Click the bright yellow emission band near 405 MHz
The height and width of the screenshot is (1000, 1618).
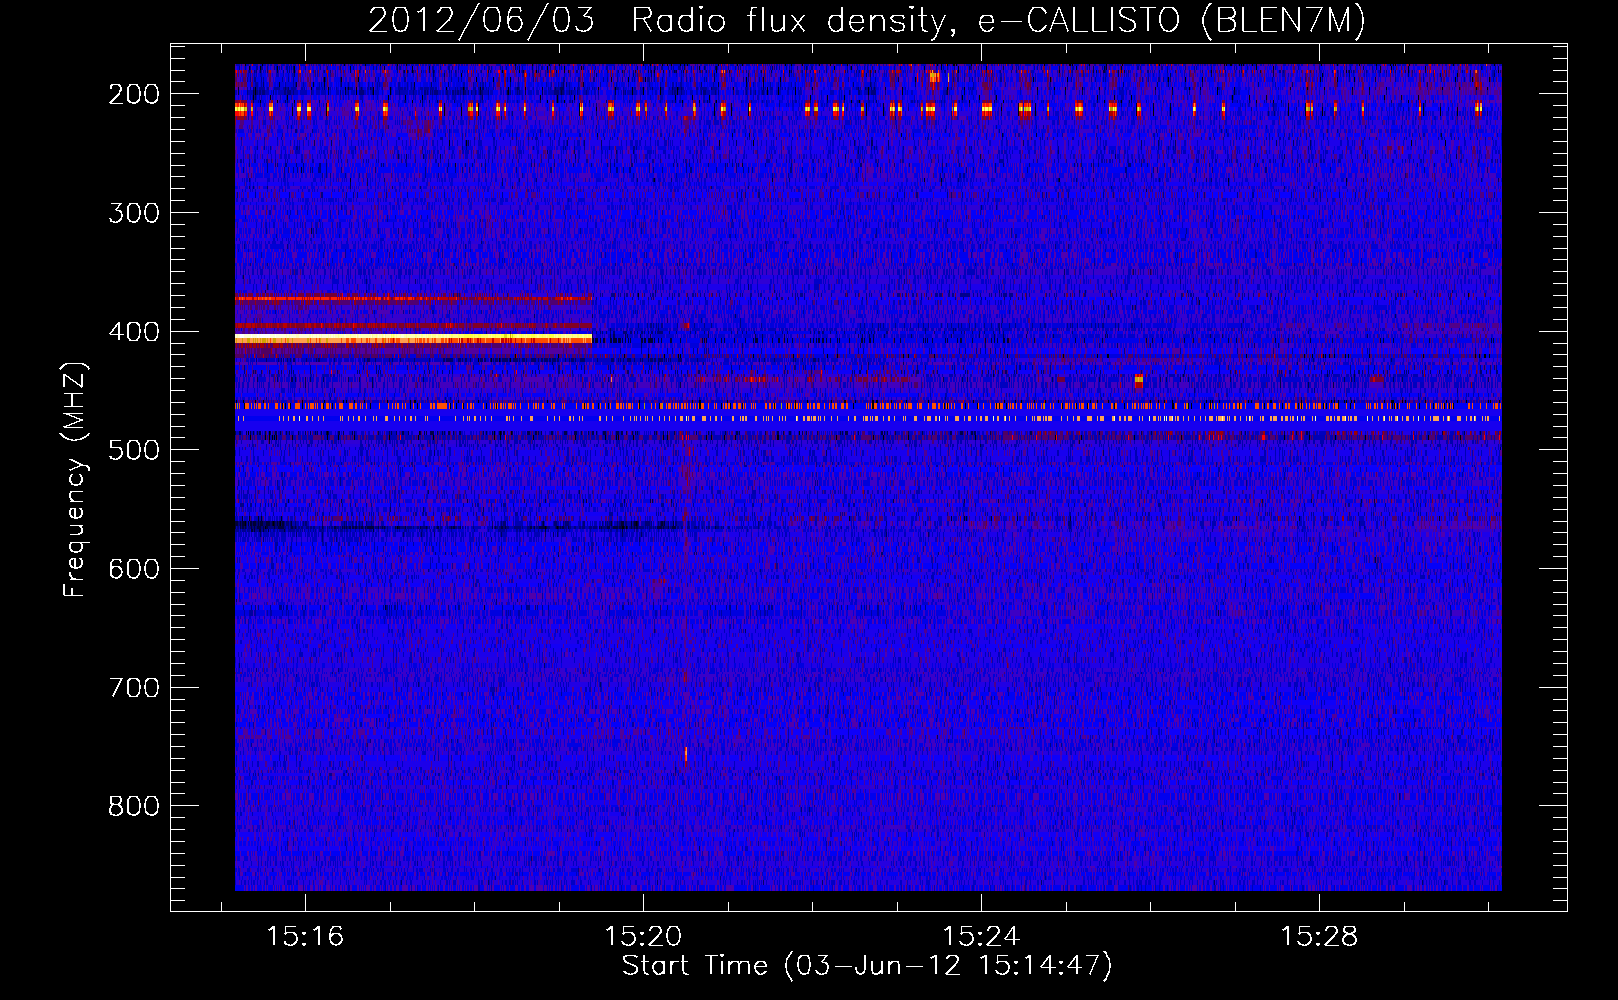click(x=413, y=340)
